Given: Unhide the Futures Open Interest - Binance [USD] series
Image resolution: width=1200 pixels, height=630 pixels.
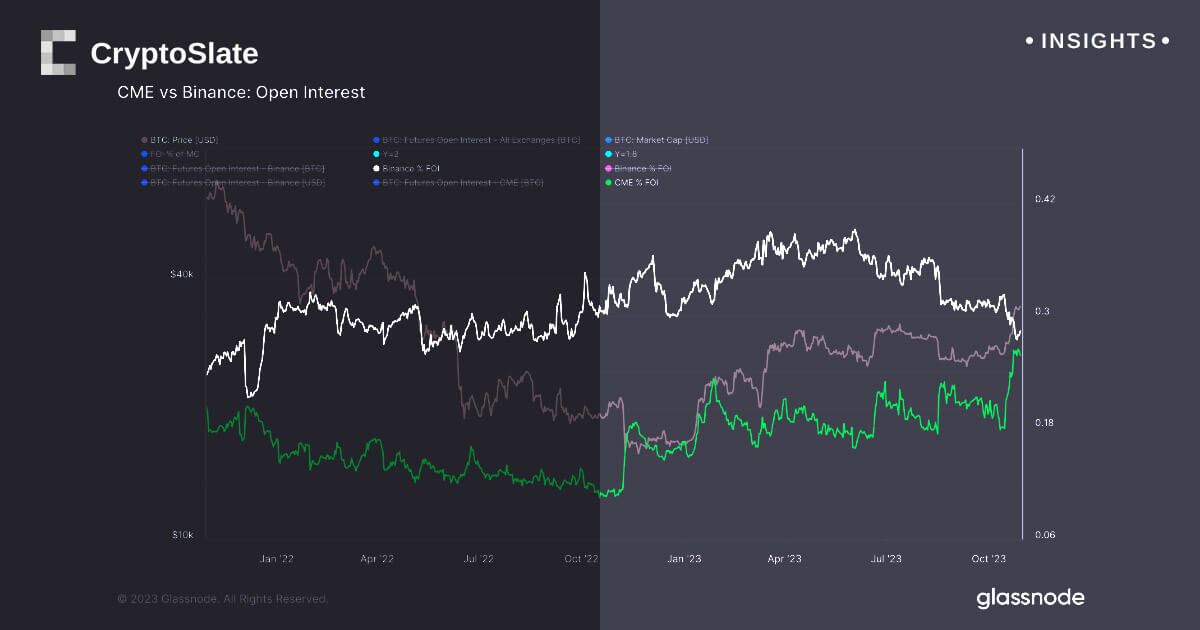Looking at the screenshot, I should [237, 183].
